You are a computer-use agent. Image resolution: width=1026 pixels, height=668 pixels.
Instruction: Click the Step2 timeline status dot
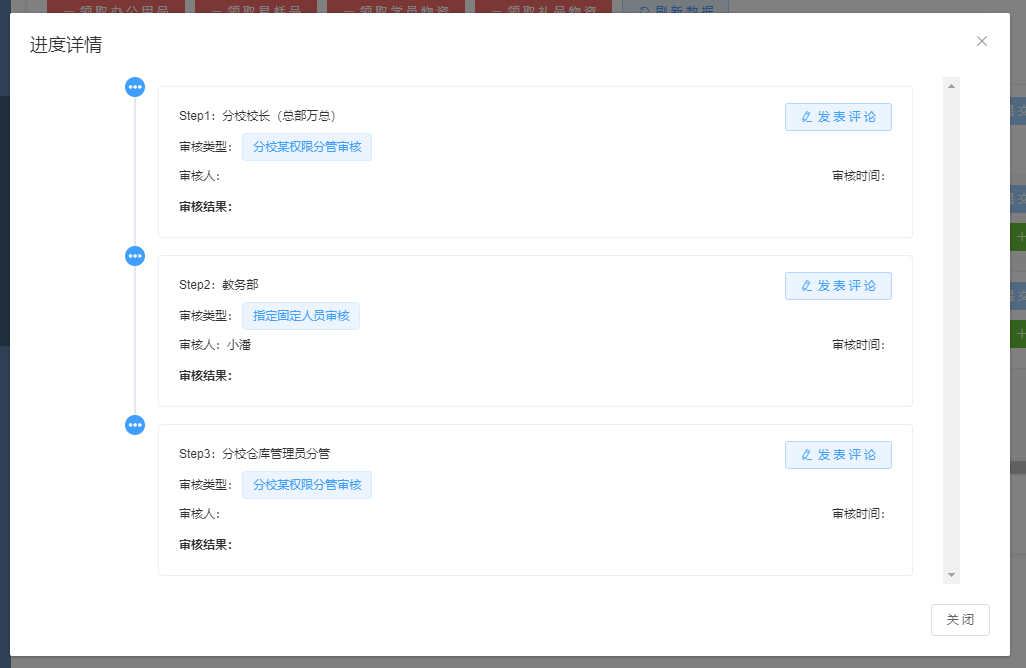coord(135,256)
